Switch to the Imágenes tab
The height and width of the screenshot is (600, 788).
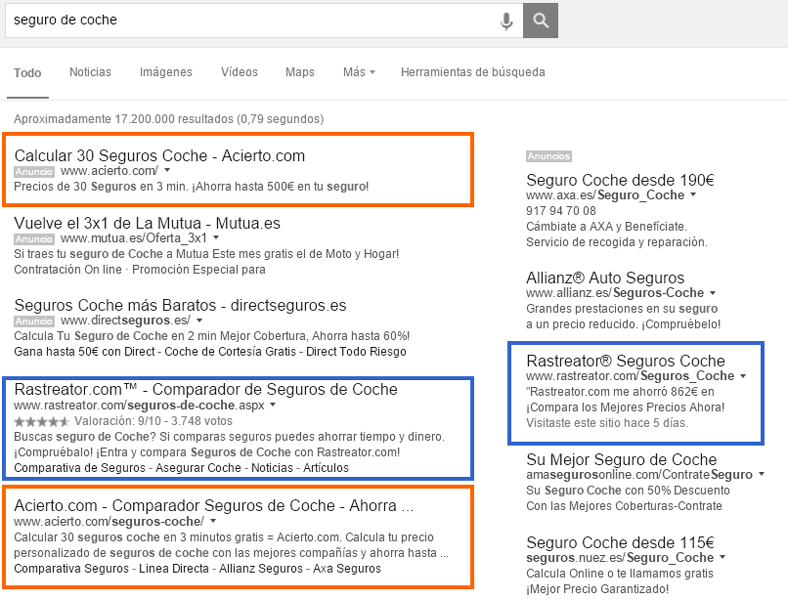click(x=166, y=72)
